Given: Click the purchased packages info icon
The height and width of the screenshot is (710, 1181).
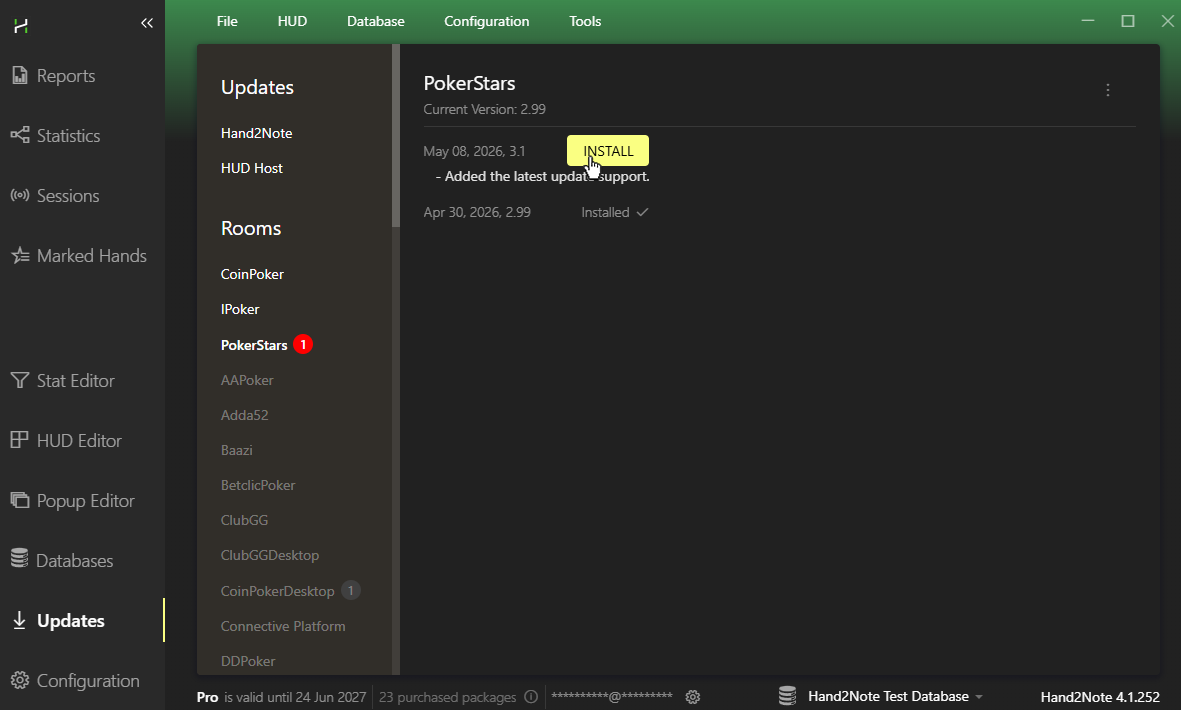Looking at the screenshot, I should pos(531,696).
